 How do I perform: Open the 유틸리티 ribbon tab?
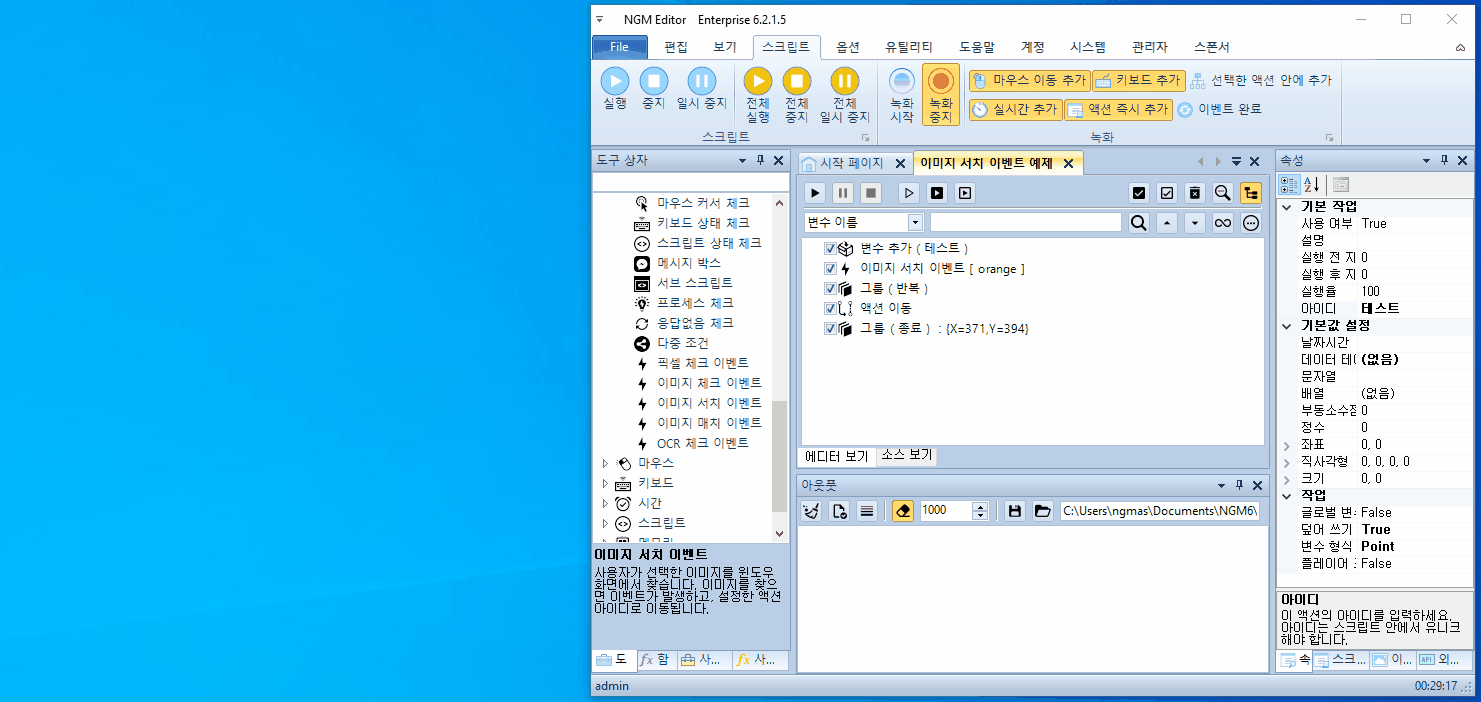click(909, 47)
